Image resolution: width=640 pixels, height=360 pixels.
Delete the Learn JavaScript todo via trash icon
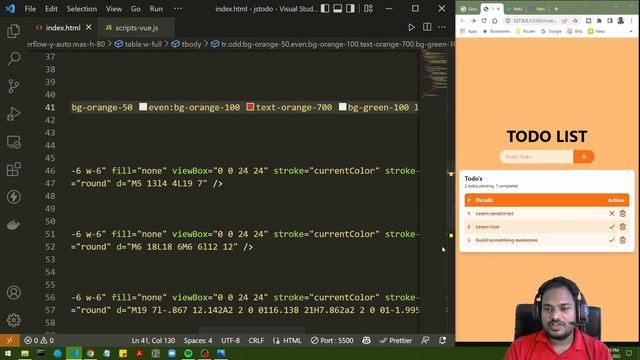click(622, 213)
